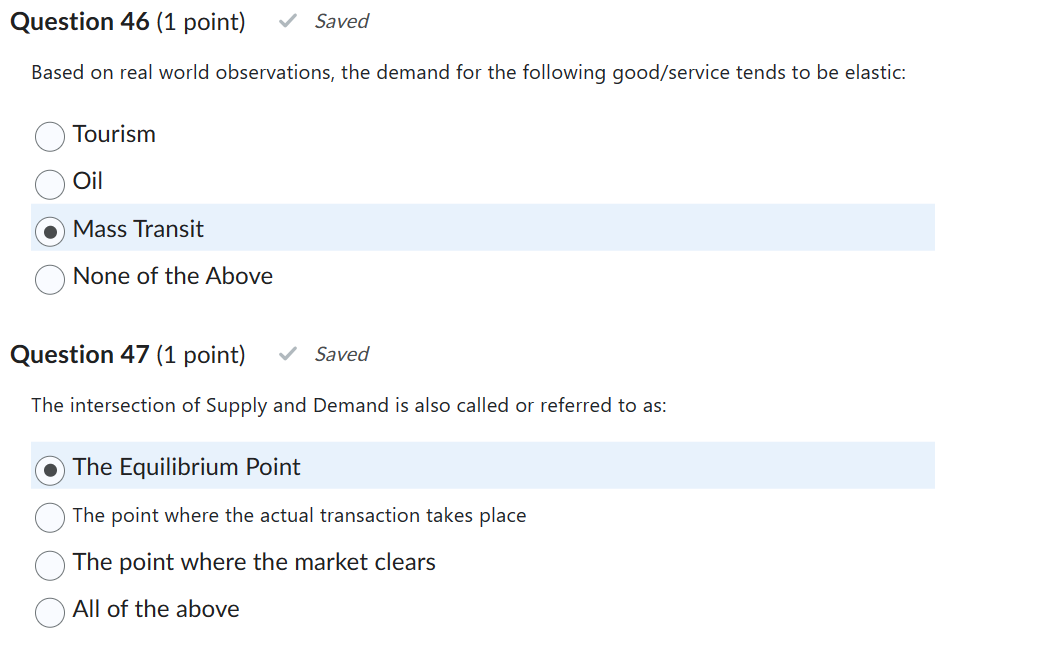Select The Equilibrium Point answer
Screen dimensions: 1048x659
[x=49, y=469]
